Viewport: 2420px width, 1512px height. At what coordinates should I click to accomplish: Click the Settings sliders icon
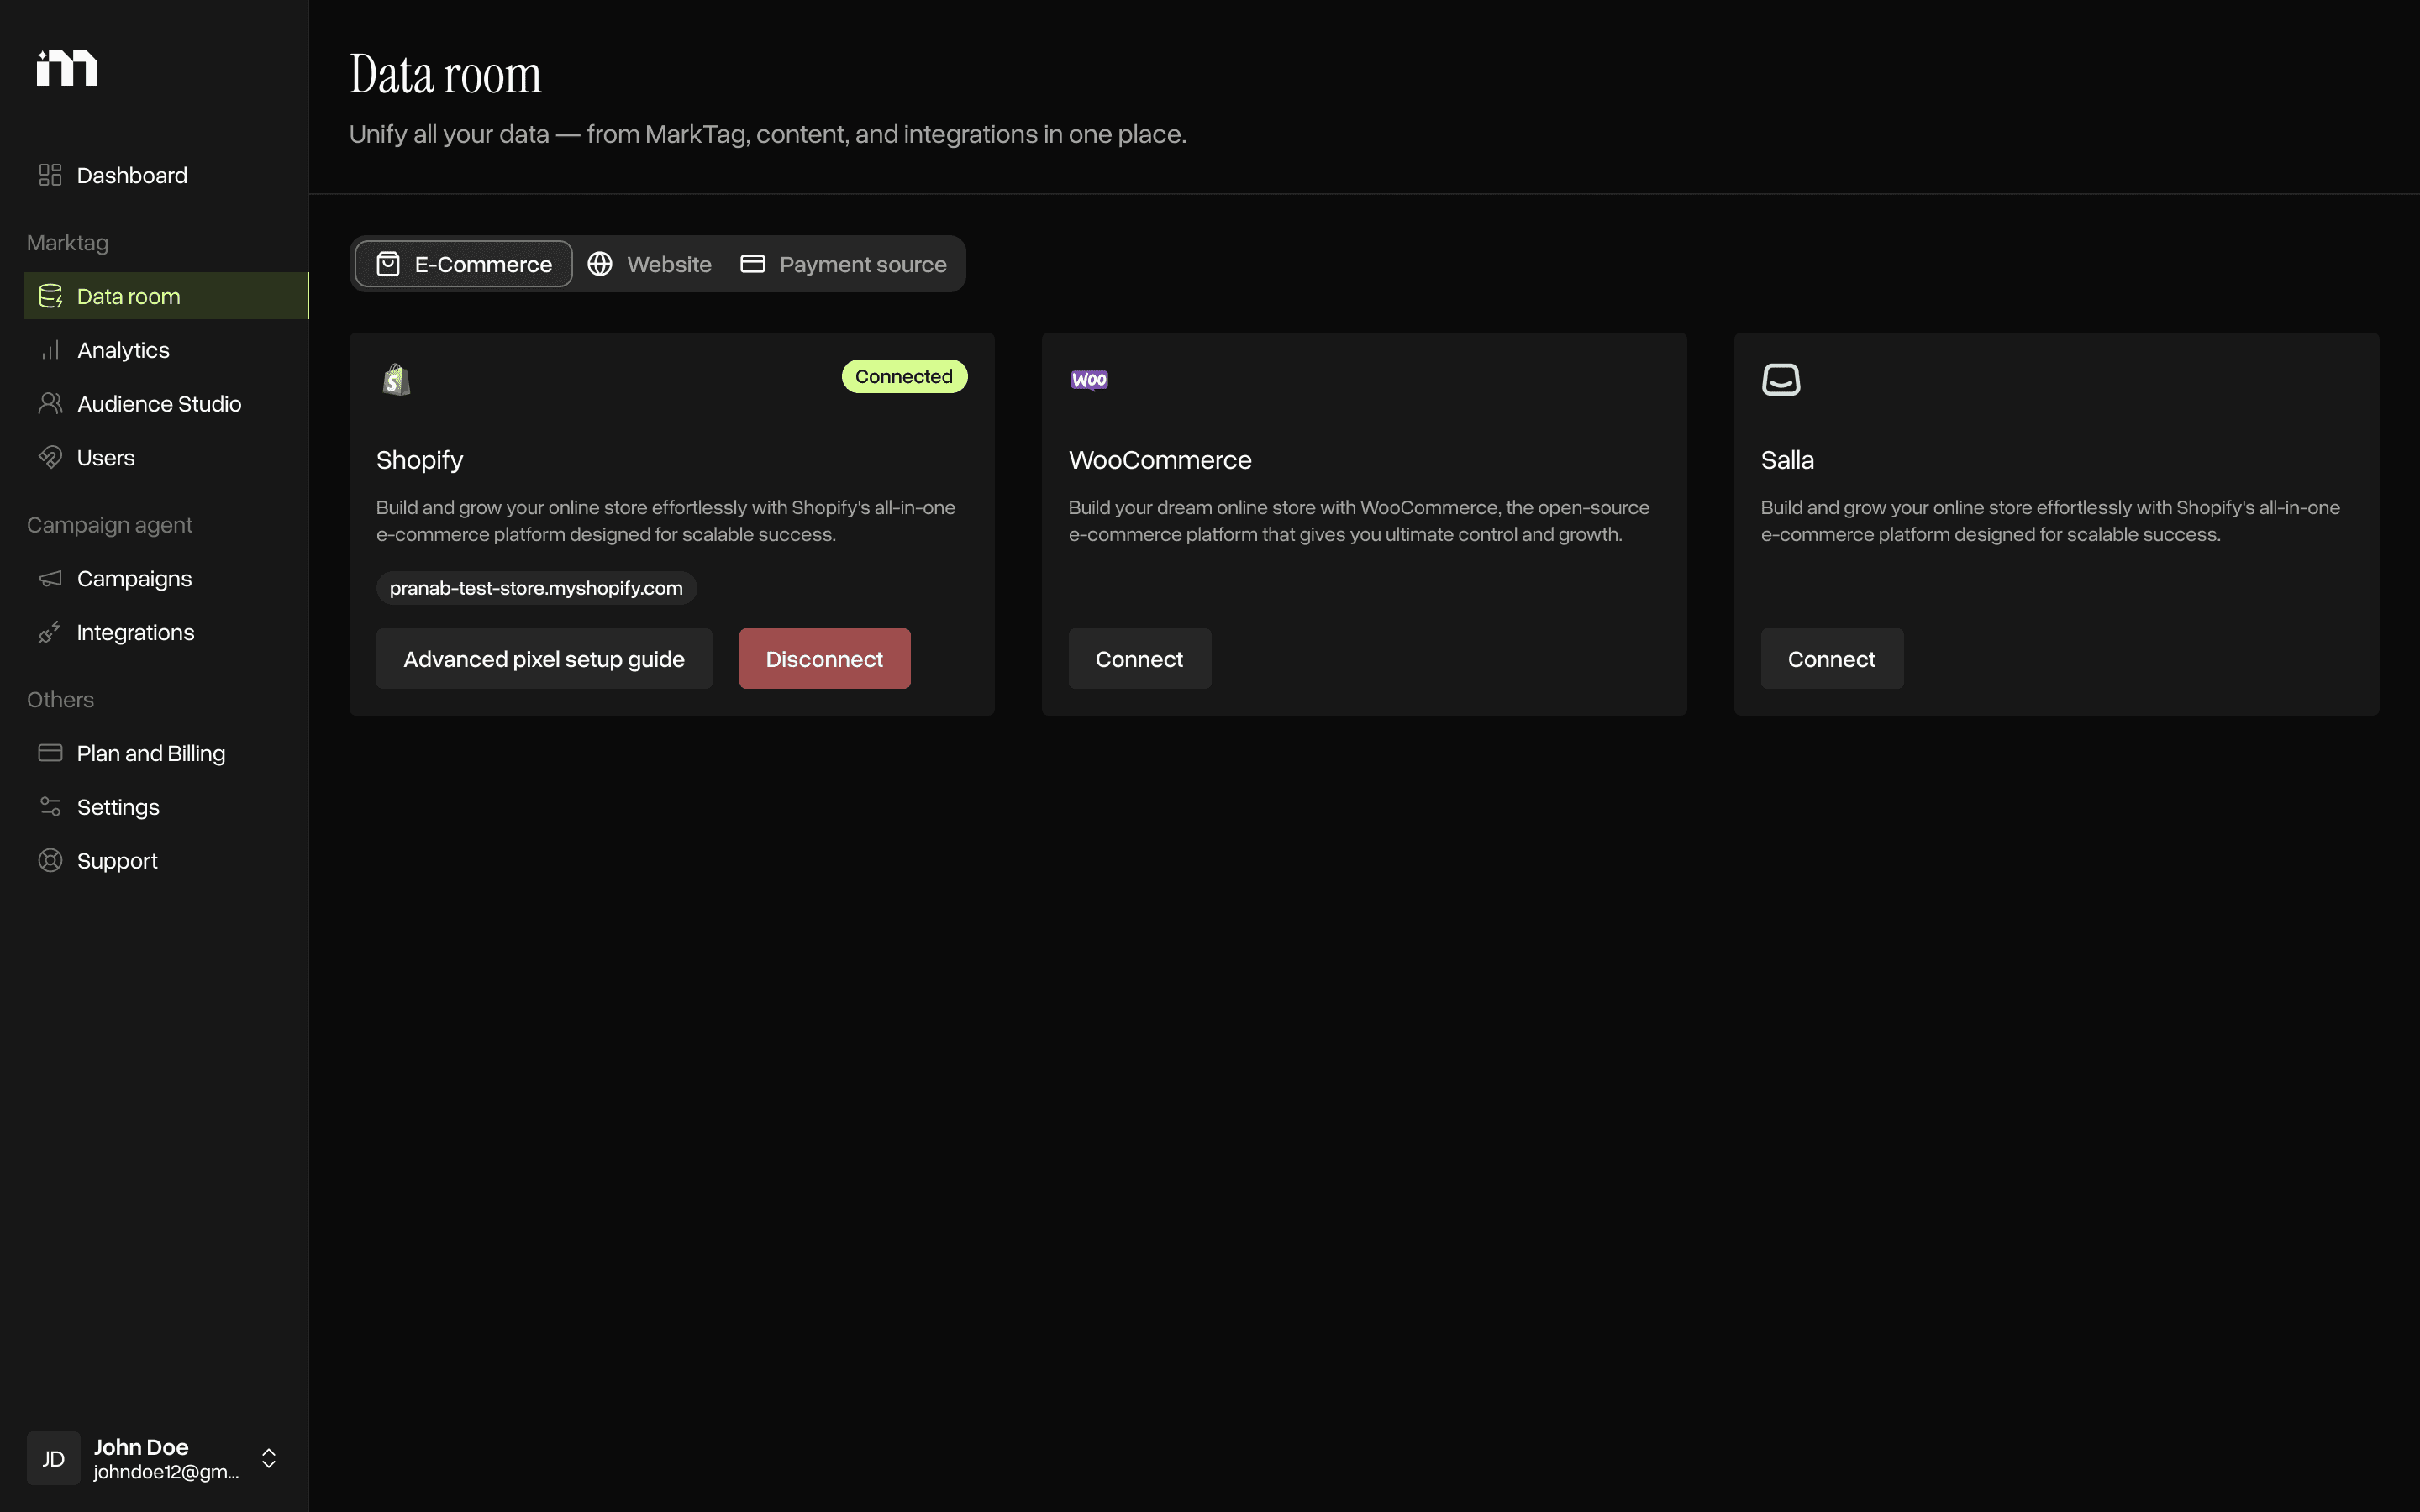point(50,807)
